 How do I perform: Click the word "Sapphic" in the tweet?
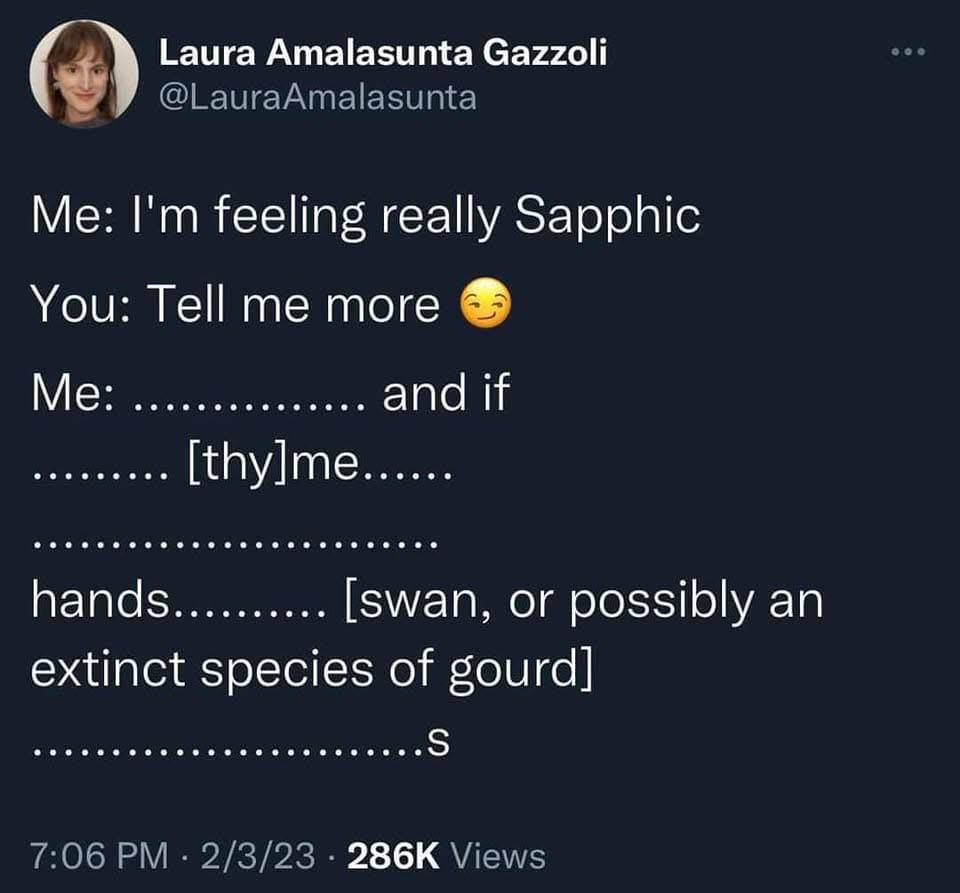[x=606, y=218]
